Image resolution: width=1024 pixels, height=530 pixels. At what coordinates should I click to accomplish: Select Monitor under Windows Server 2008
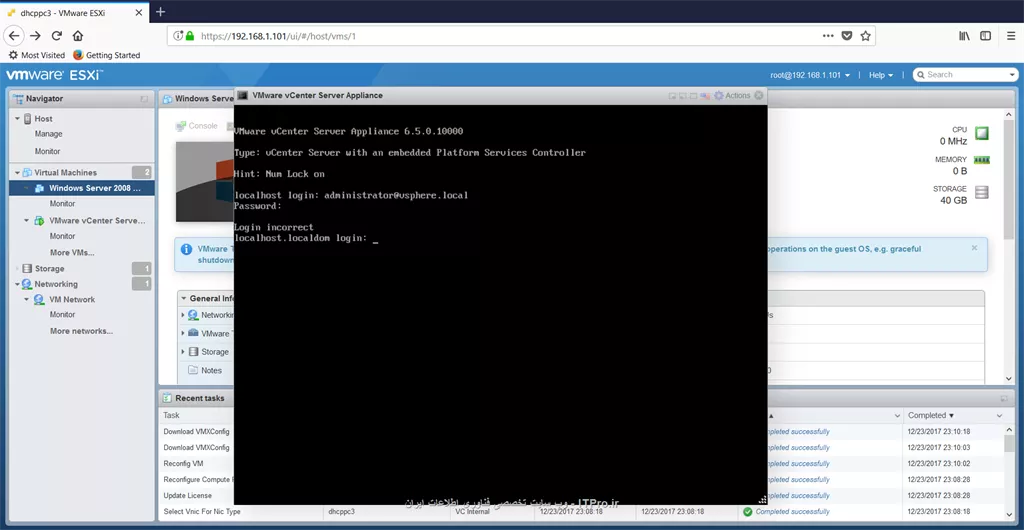tap(63, 204)
